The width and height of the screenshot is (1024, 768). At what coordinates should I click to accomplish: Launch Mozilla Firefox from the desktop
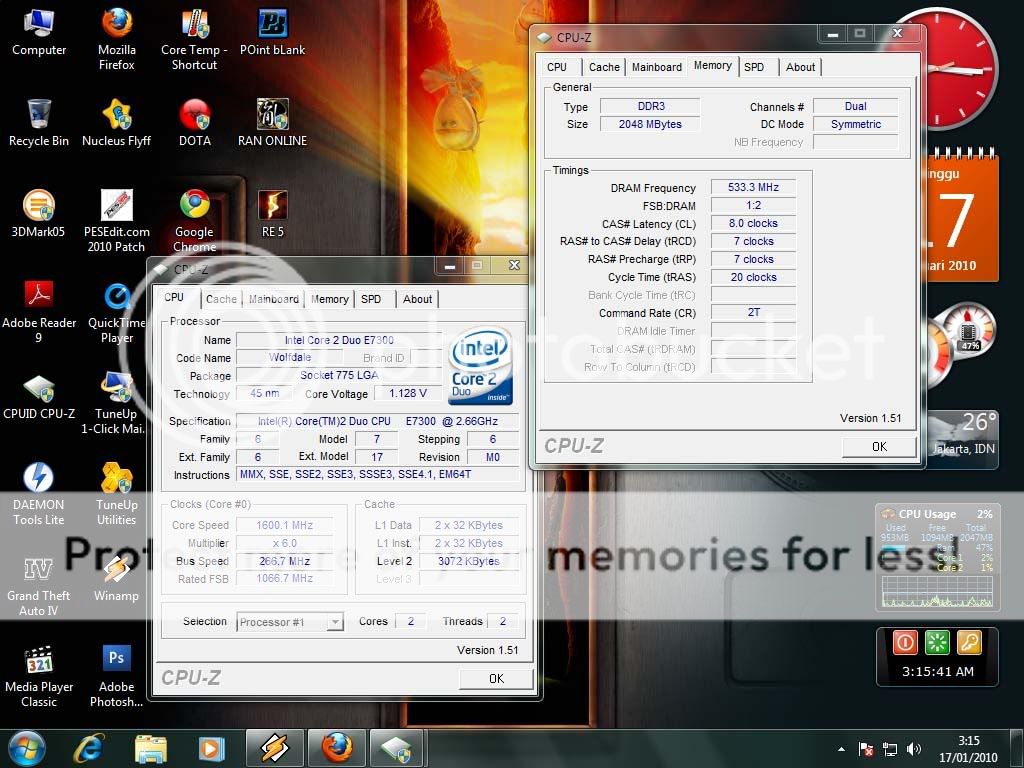tap(117, 38)
